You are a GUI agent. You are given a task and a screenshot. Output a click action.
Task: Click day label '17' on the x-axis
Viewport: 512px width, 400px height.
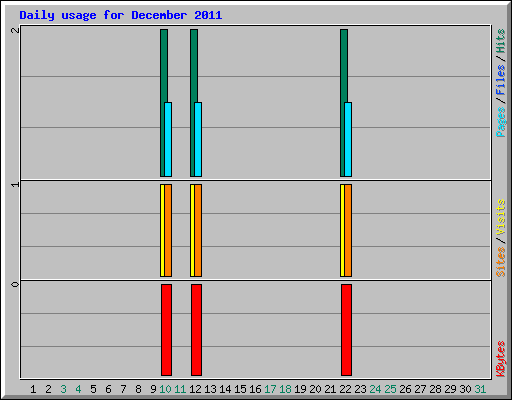pyautogui.click(x=270, y=389)
